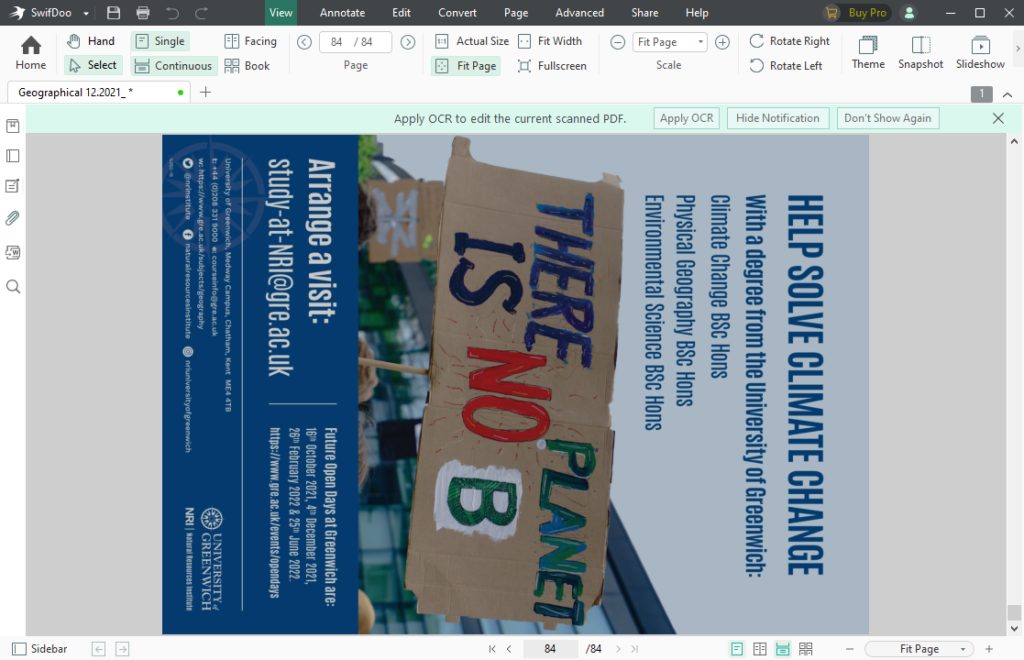
Task: Switch to the Annotate tab
Action: [x=342, y=12]
